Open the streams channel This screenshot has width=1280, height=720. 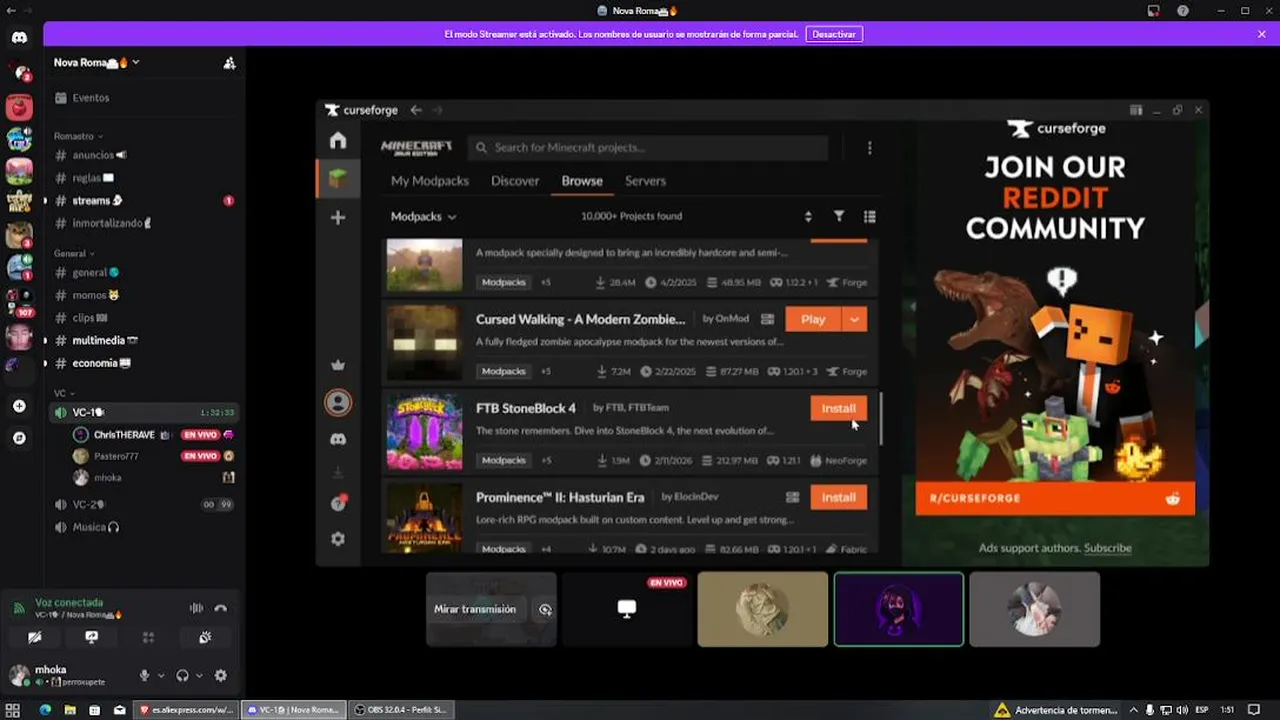coord(145,201)
